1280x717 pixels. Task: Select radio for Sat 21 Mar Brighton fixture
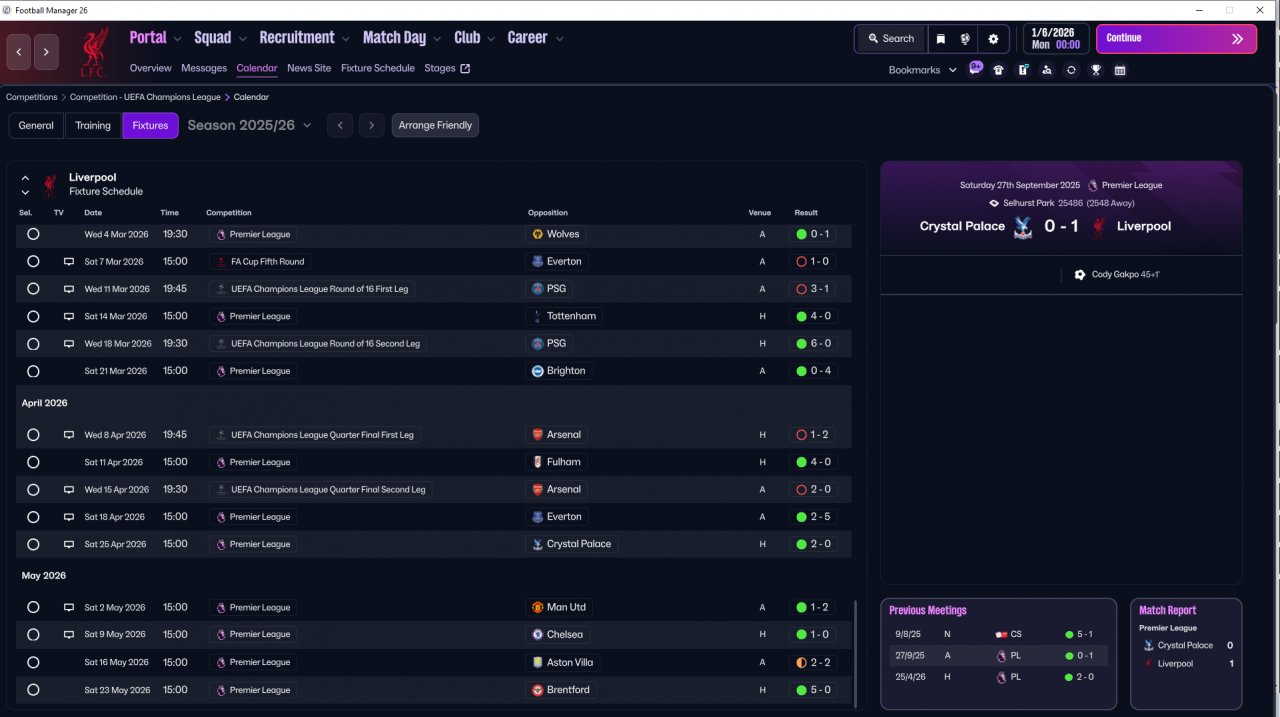[x=33, y=371]
